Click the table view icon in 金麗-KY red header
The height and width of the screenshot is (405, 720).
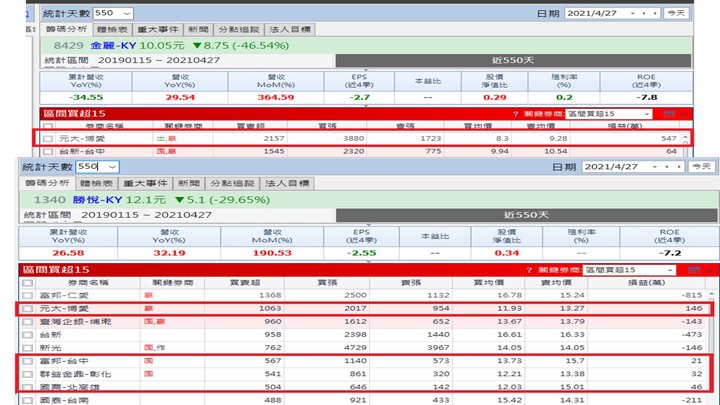669,114
